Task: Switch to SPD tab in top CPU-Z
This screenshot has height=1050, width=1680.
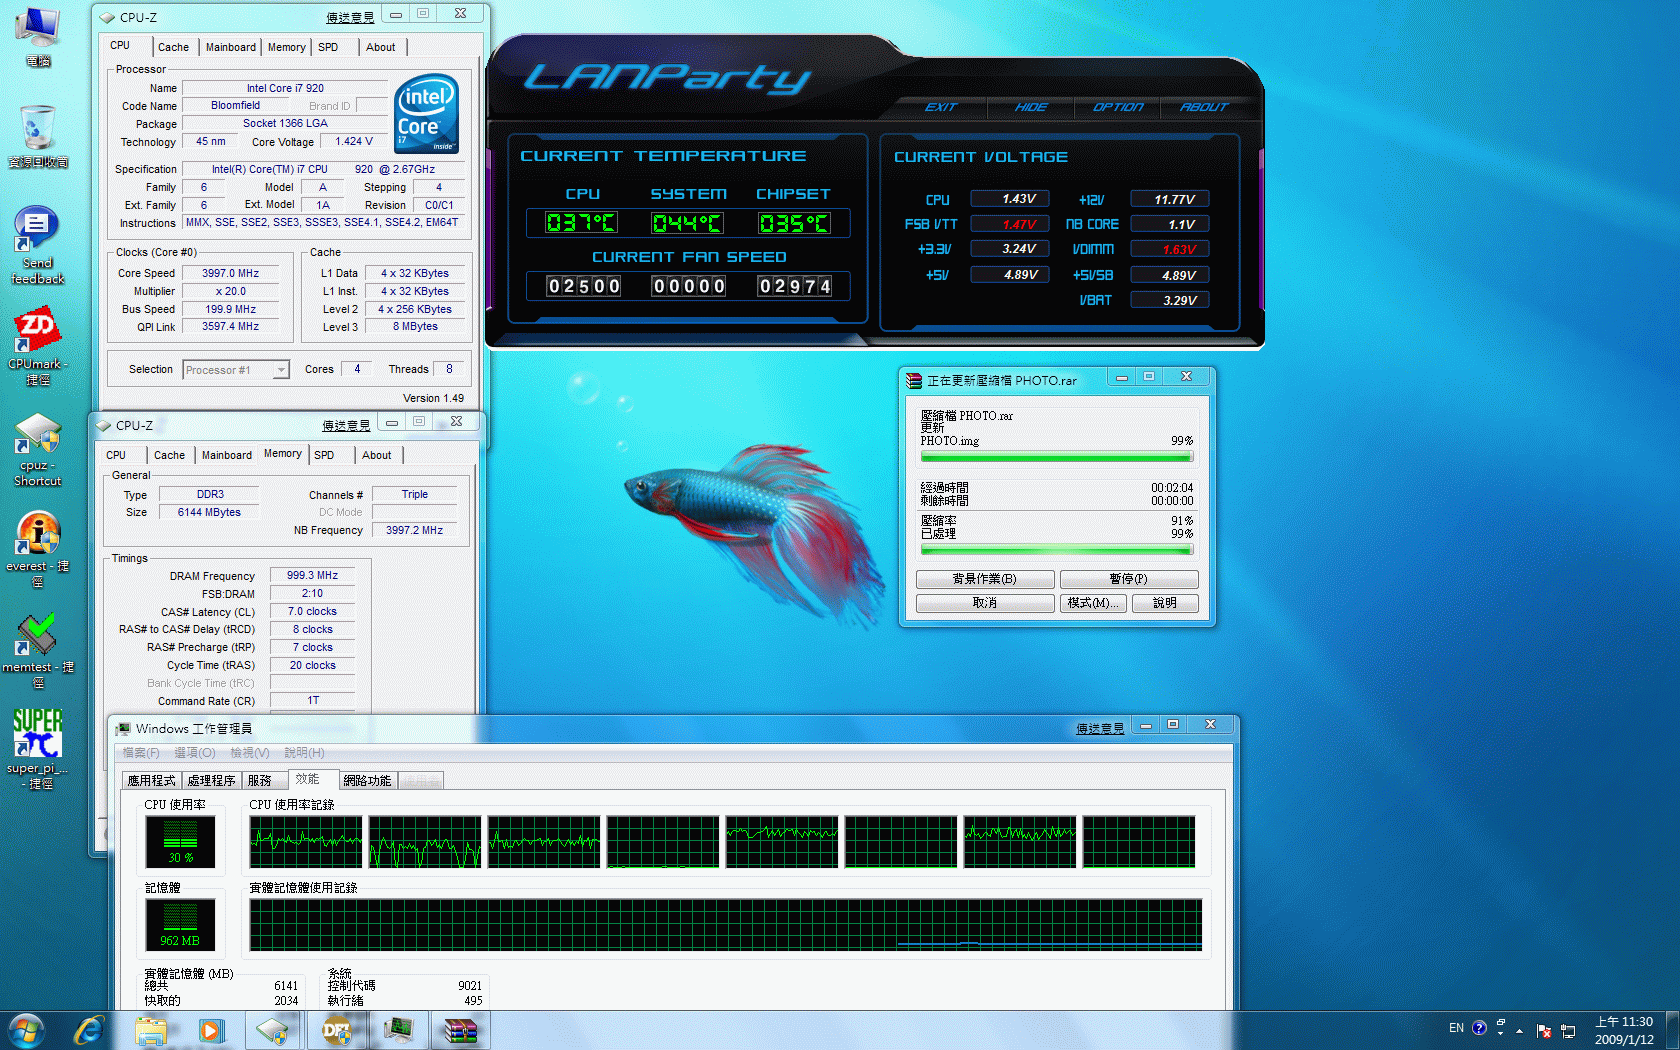Action: (x=328, y=47)
